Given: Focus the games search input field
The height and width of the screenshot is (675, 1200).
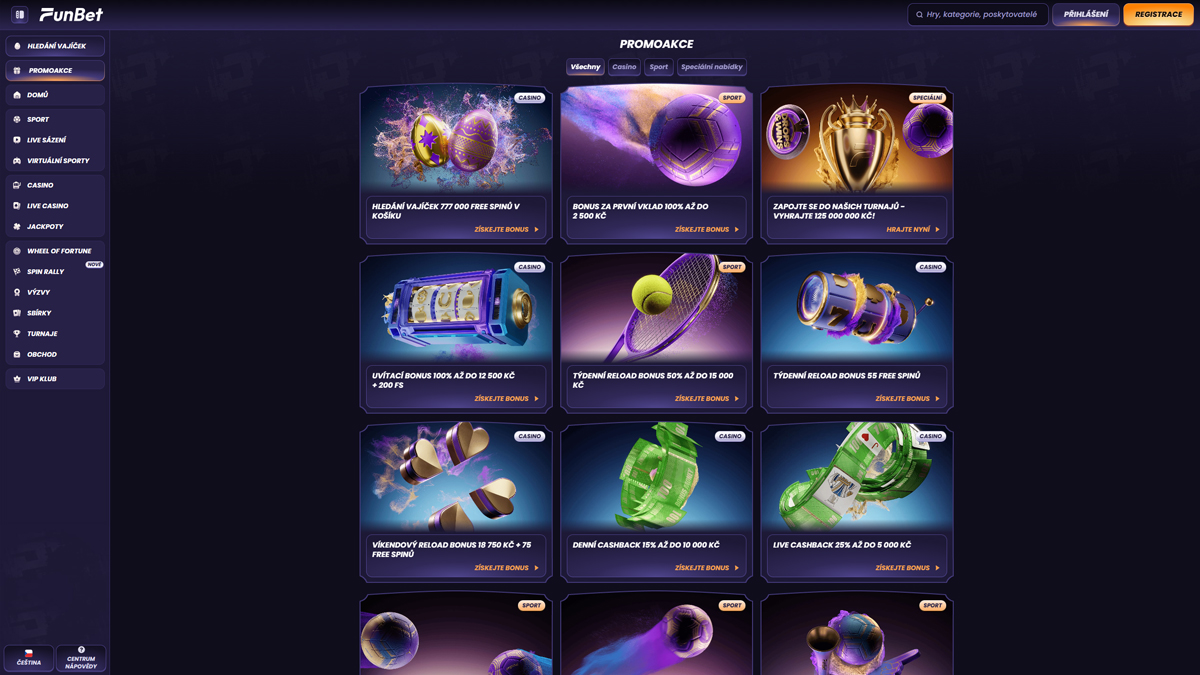Looking at the screenshot, I should pyautogui.click(x=978, y=15).
